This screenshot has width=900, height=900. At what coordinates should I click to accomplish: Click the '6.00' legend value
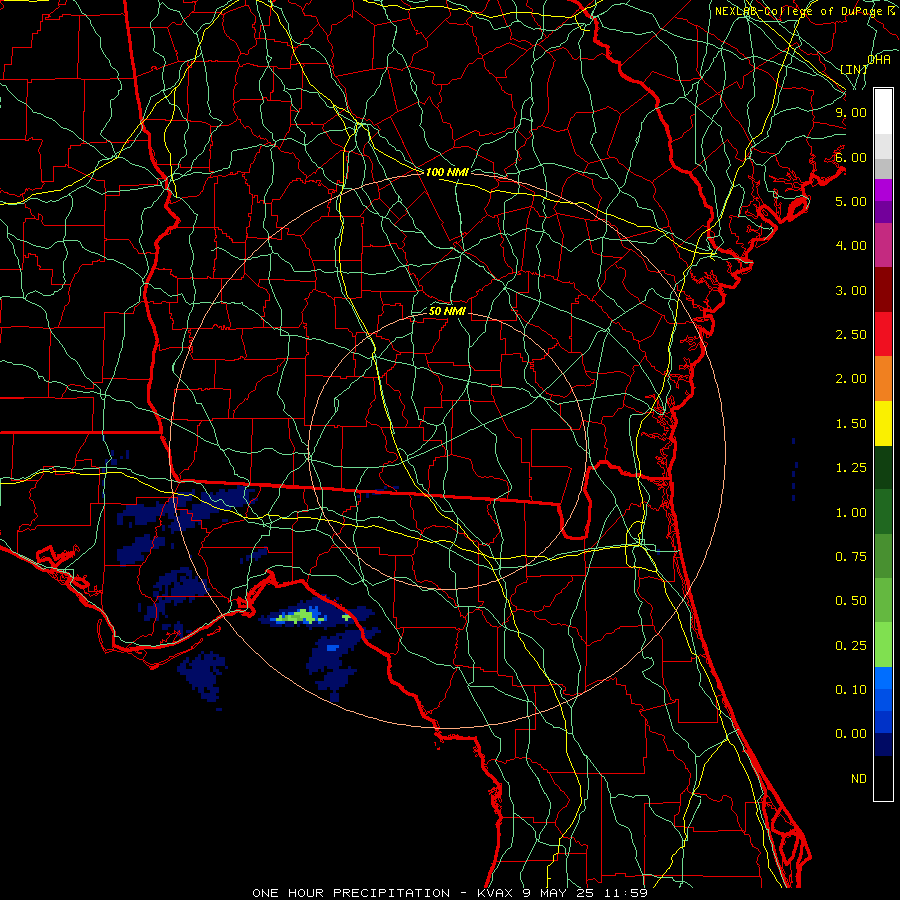pyautogui.click(x=851, y=157)
